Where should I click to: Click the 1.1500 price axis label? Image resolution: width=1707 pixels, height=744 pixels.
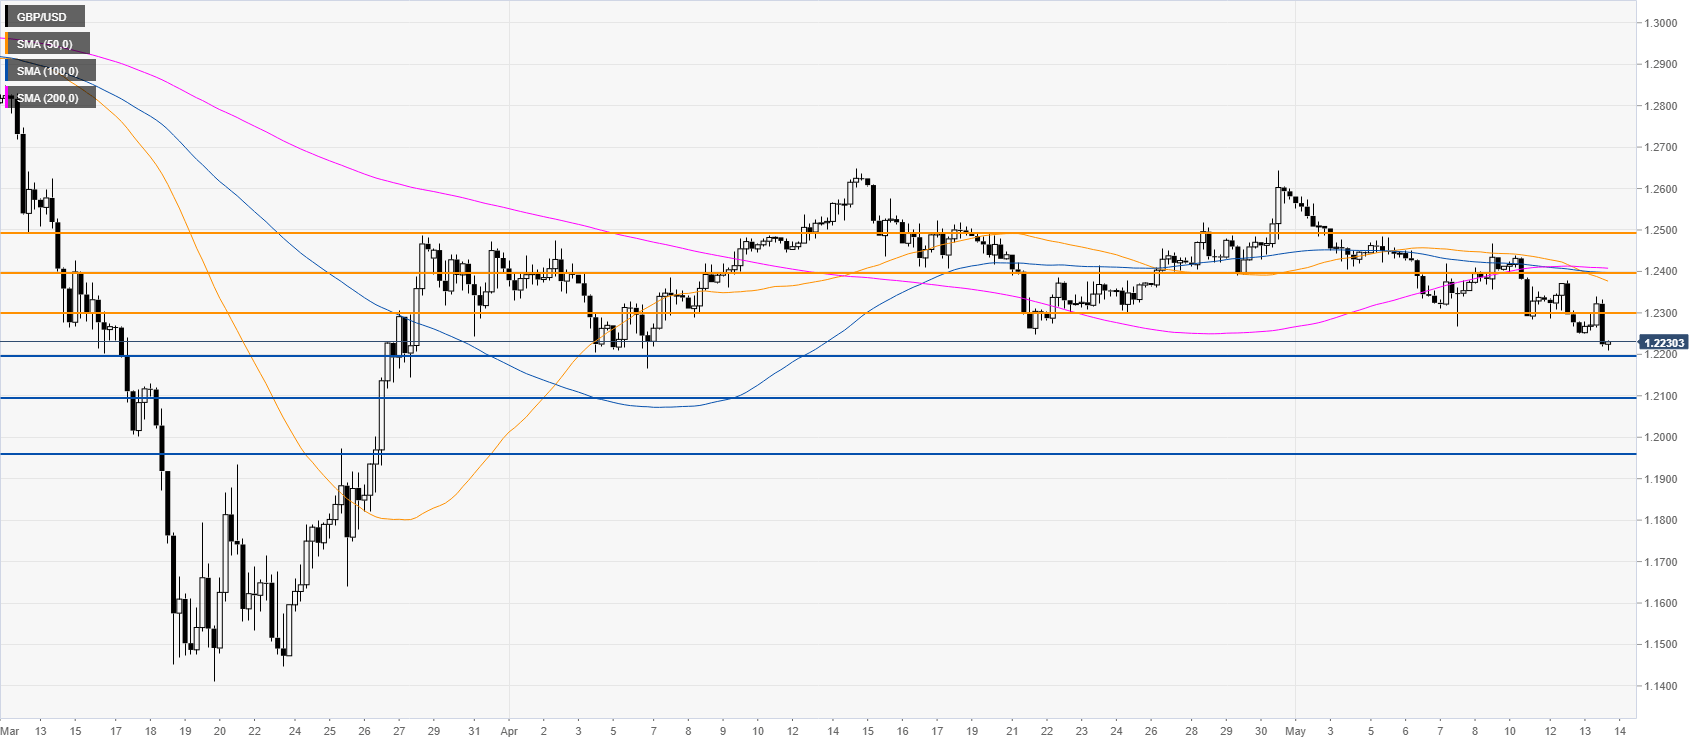point(1660,644)
